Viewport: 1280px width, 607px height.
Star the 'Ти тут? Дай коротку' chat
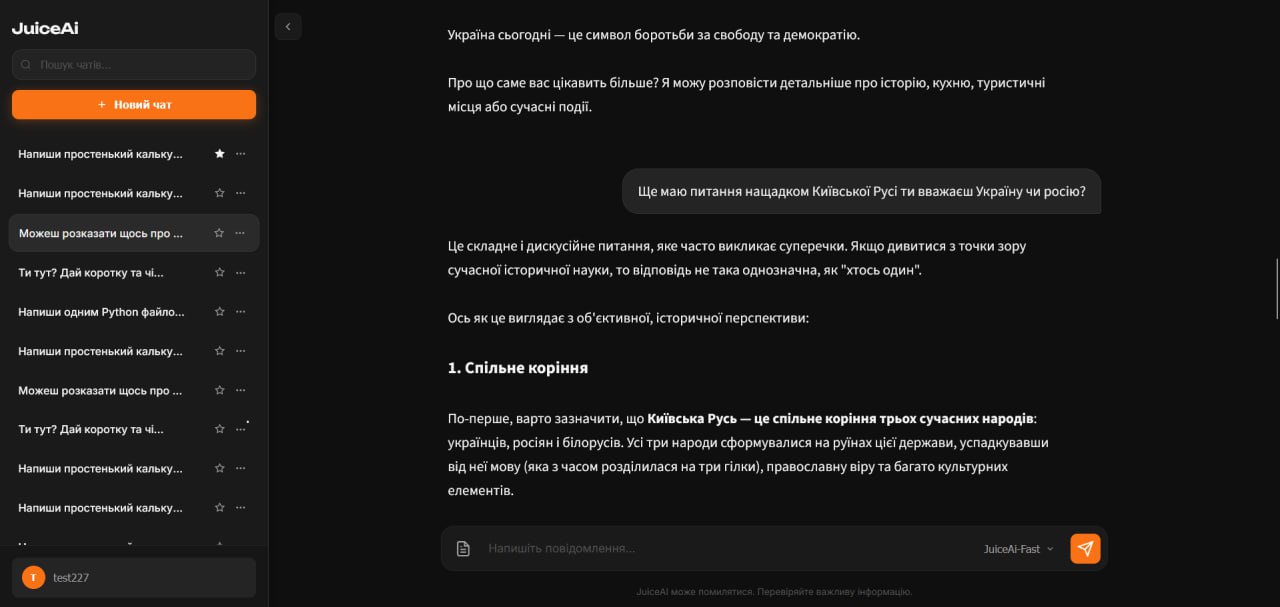[219, 272]
